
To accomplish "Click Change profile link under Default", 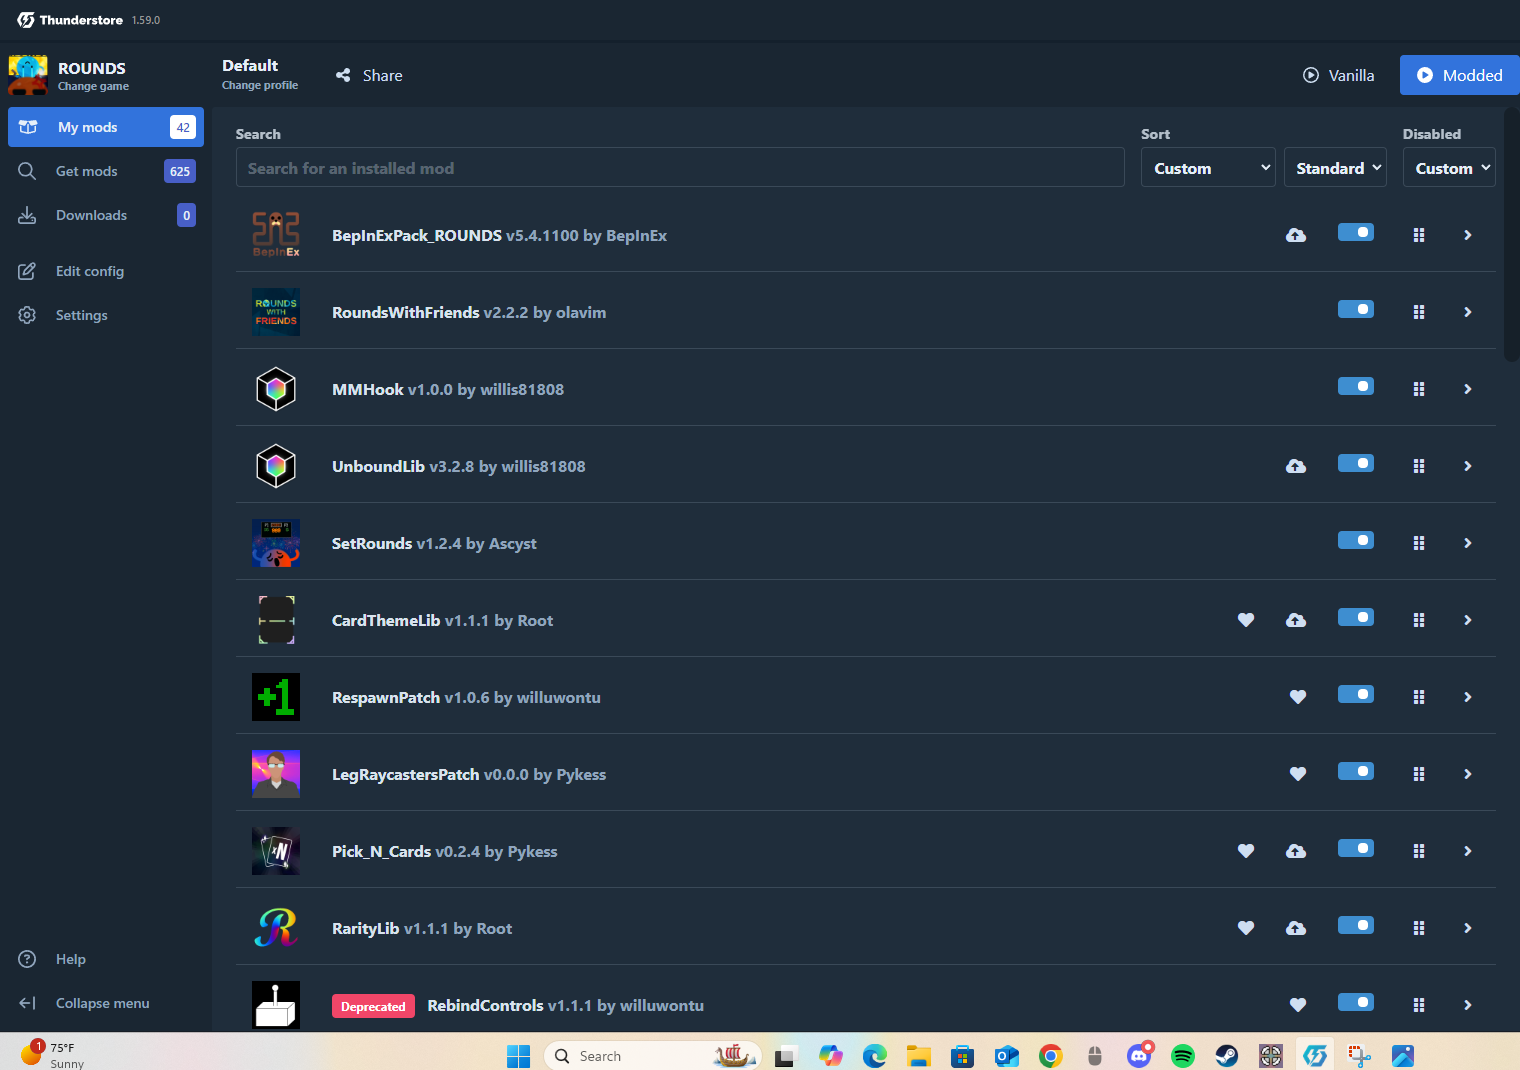I will [260, 86].
